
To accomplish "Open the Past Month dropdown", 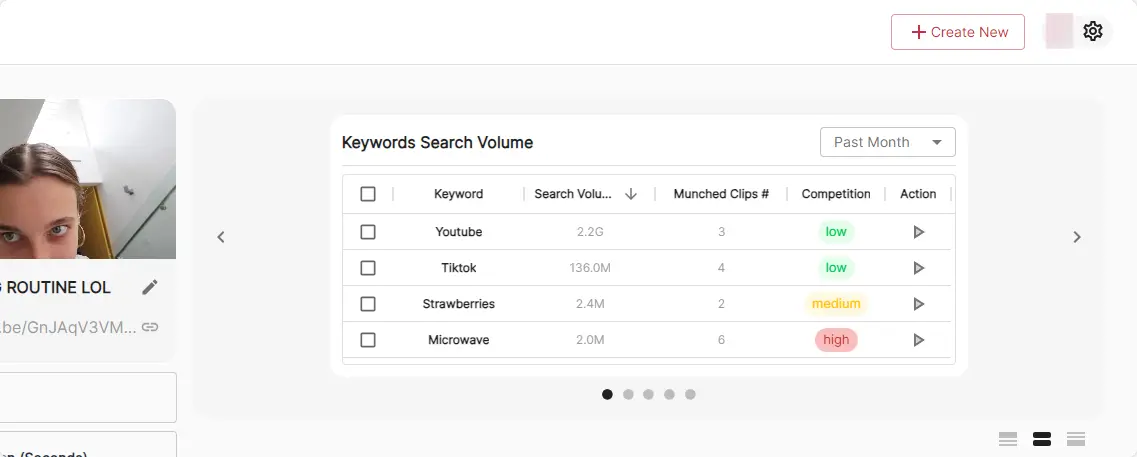I will [888, 142].
